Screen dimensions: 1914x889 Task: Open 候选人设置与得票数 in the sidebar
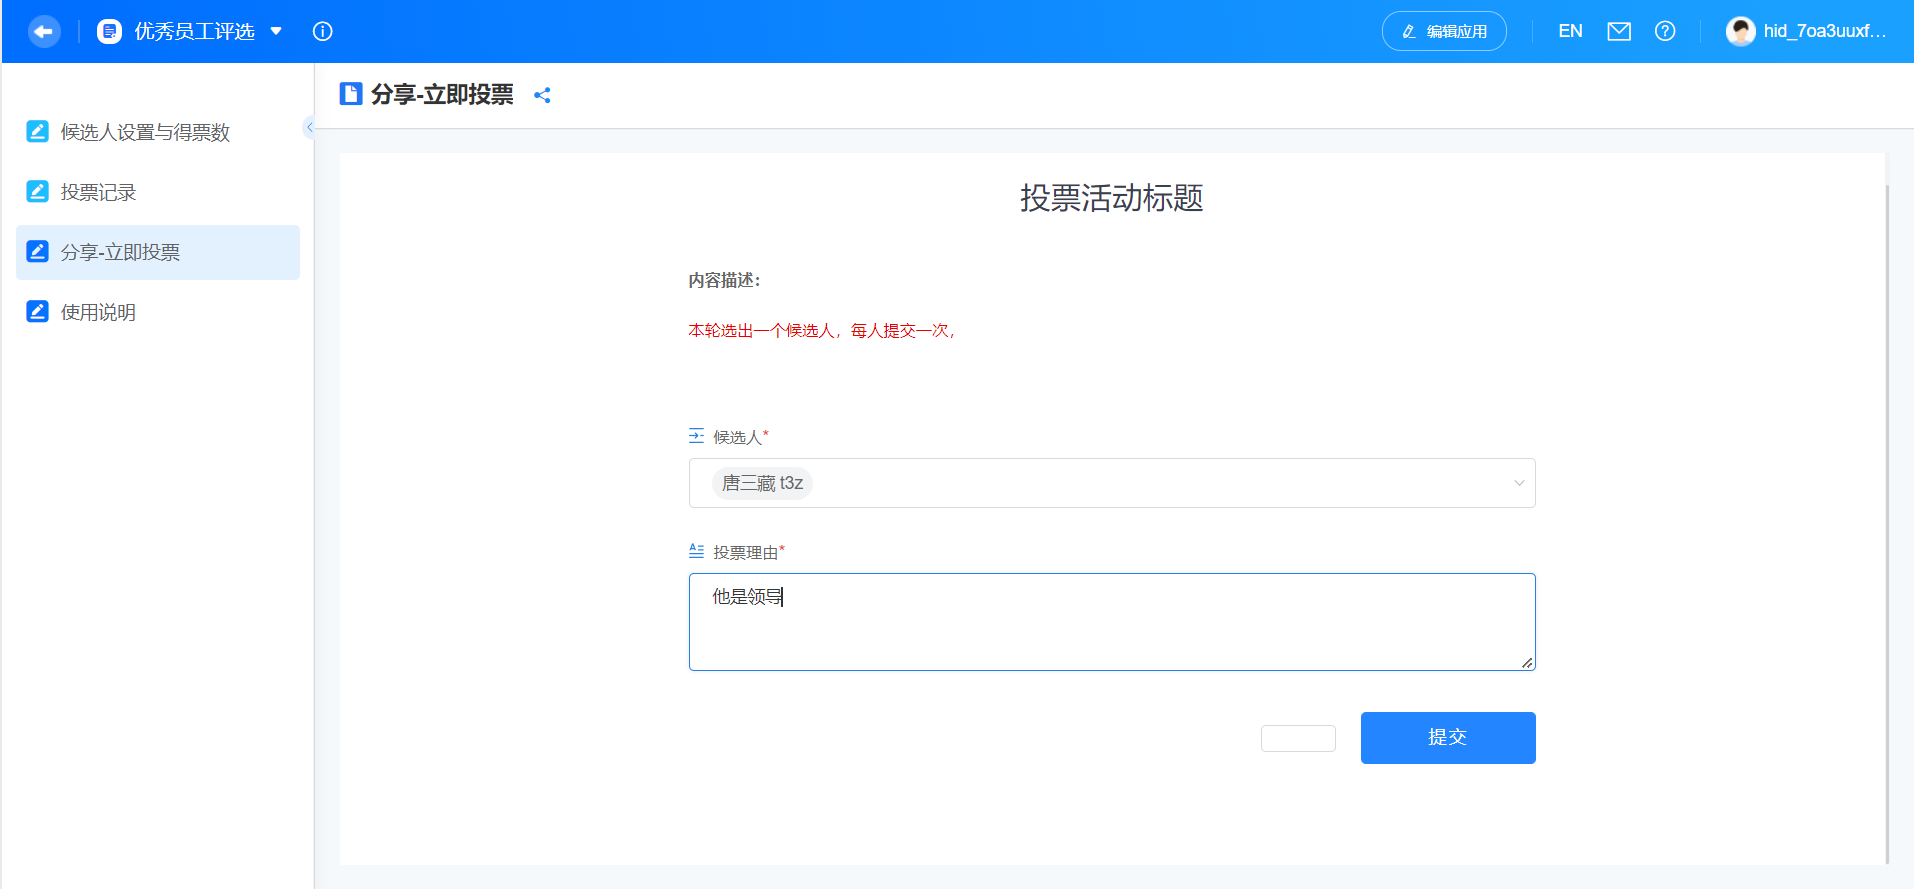158,132
